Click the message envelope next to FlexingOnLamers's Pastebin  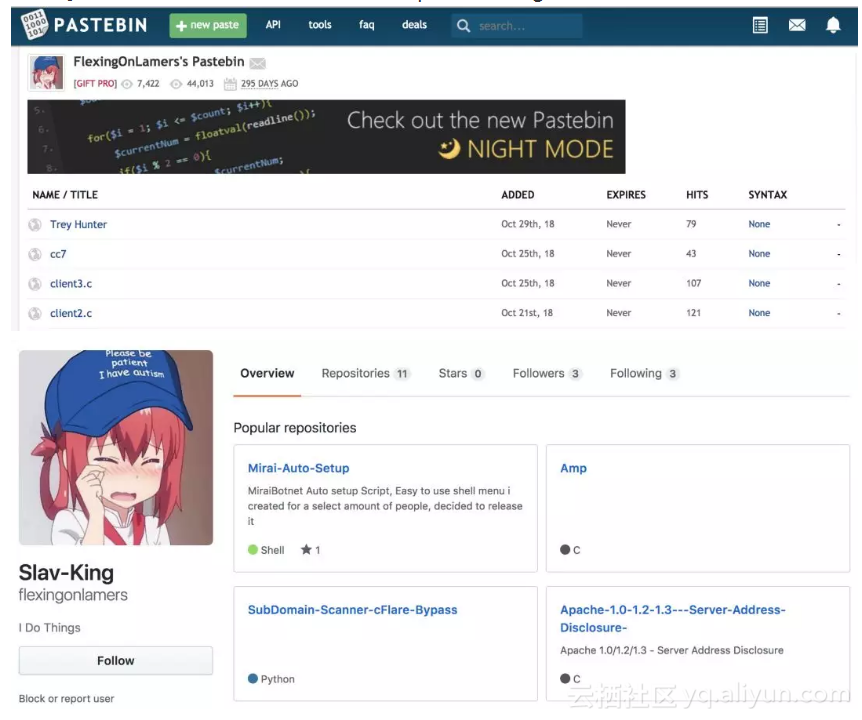[257, 63]
